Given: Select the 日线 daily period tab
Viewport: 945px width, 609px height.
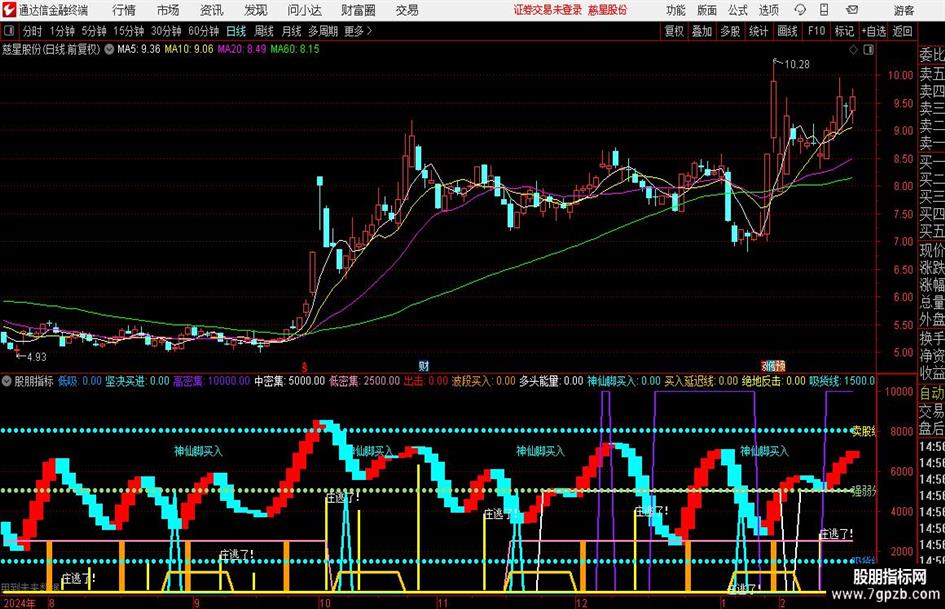Looking at the screenshot, I should pos(236,31).
